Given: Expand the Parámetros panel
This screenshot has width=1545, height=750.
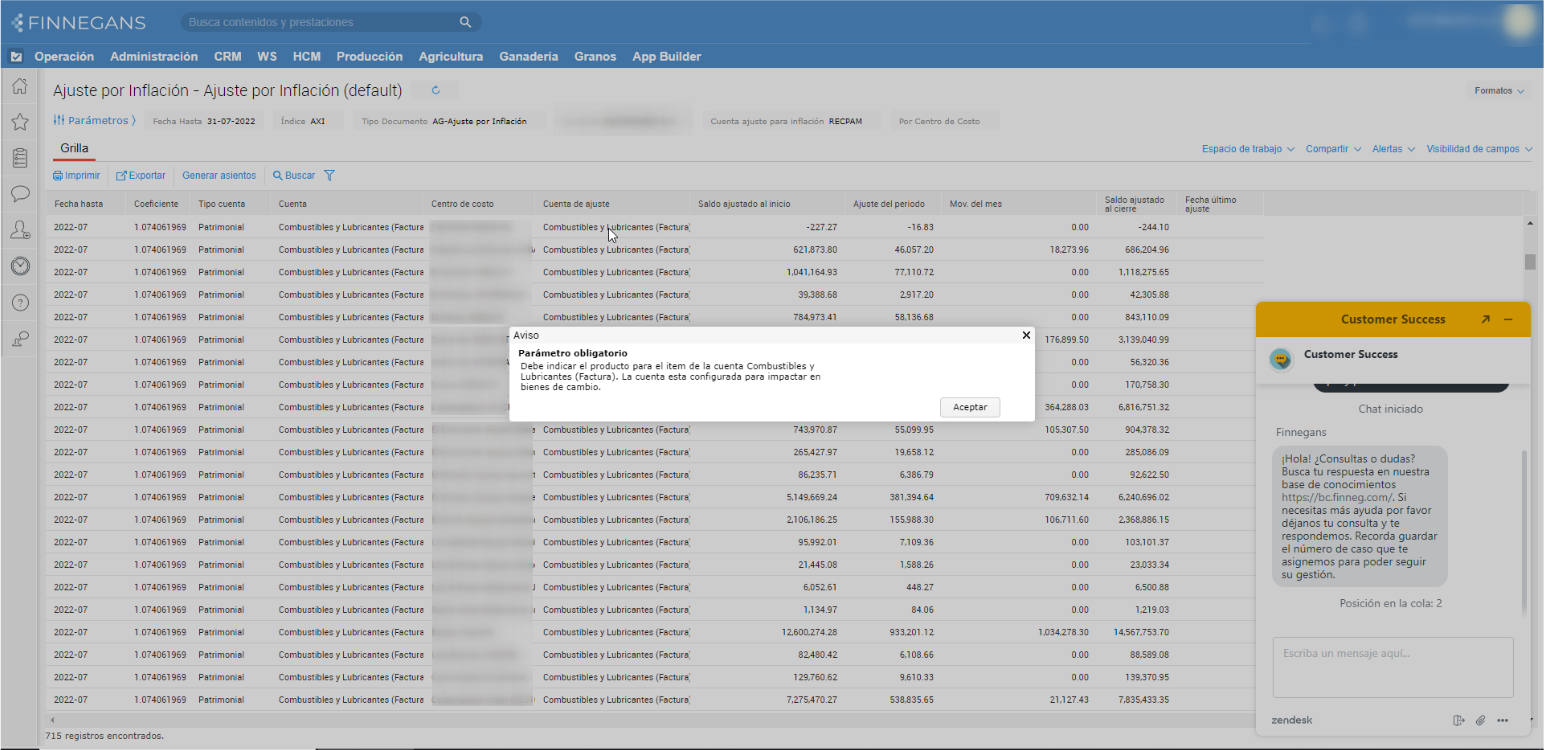Looking at the screenshot, I should point(94,121).
